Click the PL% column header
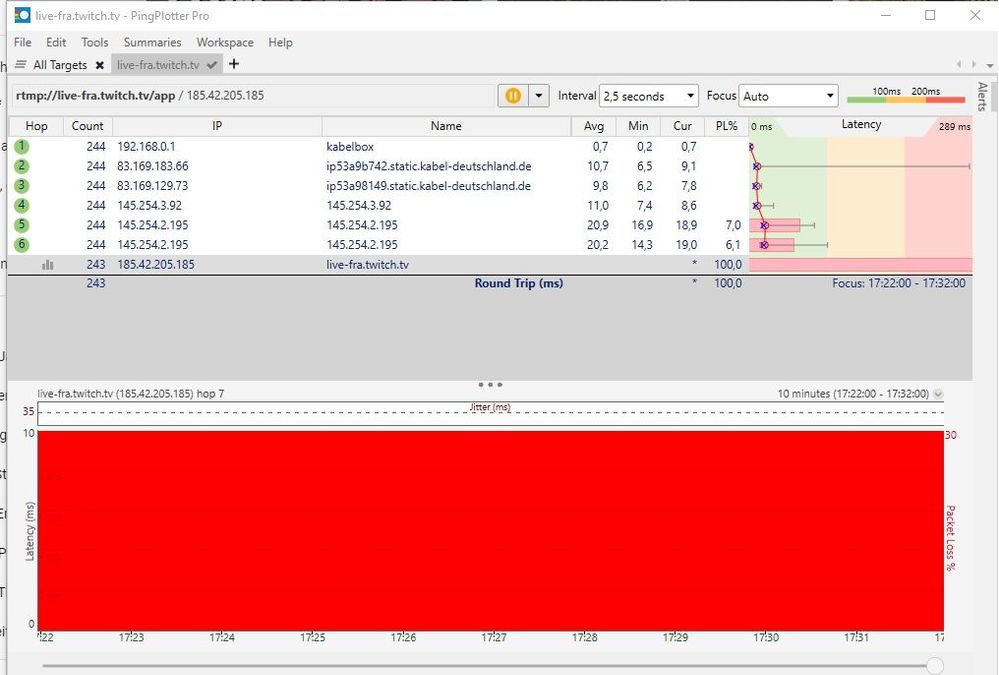999x675 pixels. point(726,126)
